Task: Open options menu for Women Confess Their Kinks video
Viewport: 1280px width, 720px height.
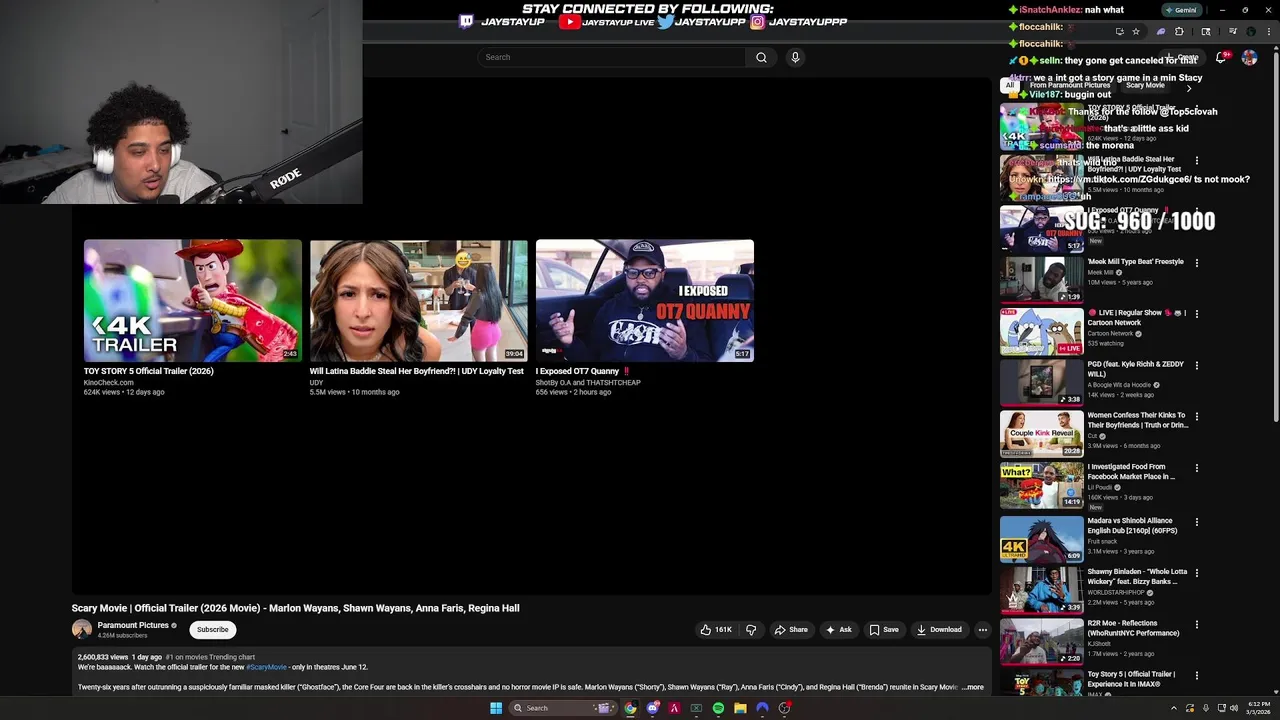Action: [1197, 417]
